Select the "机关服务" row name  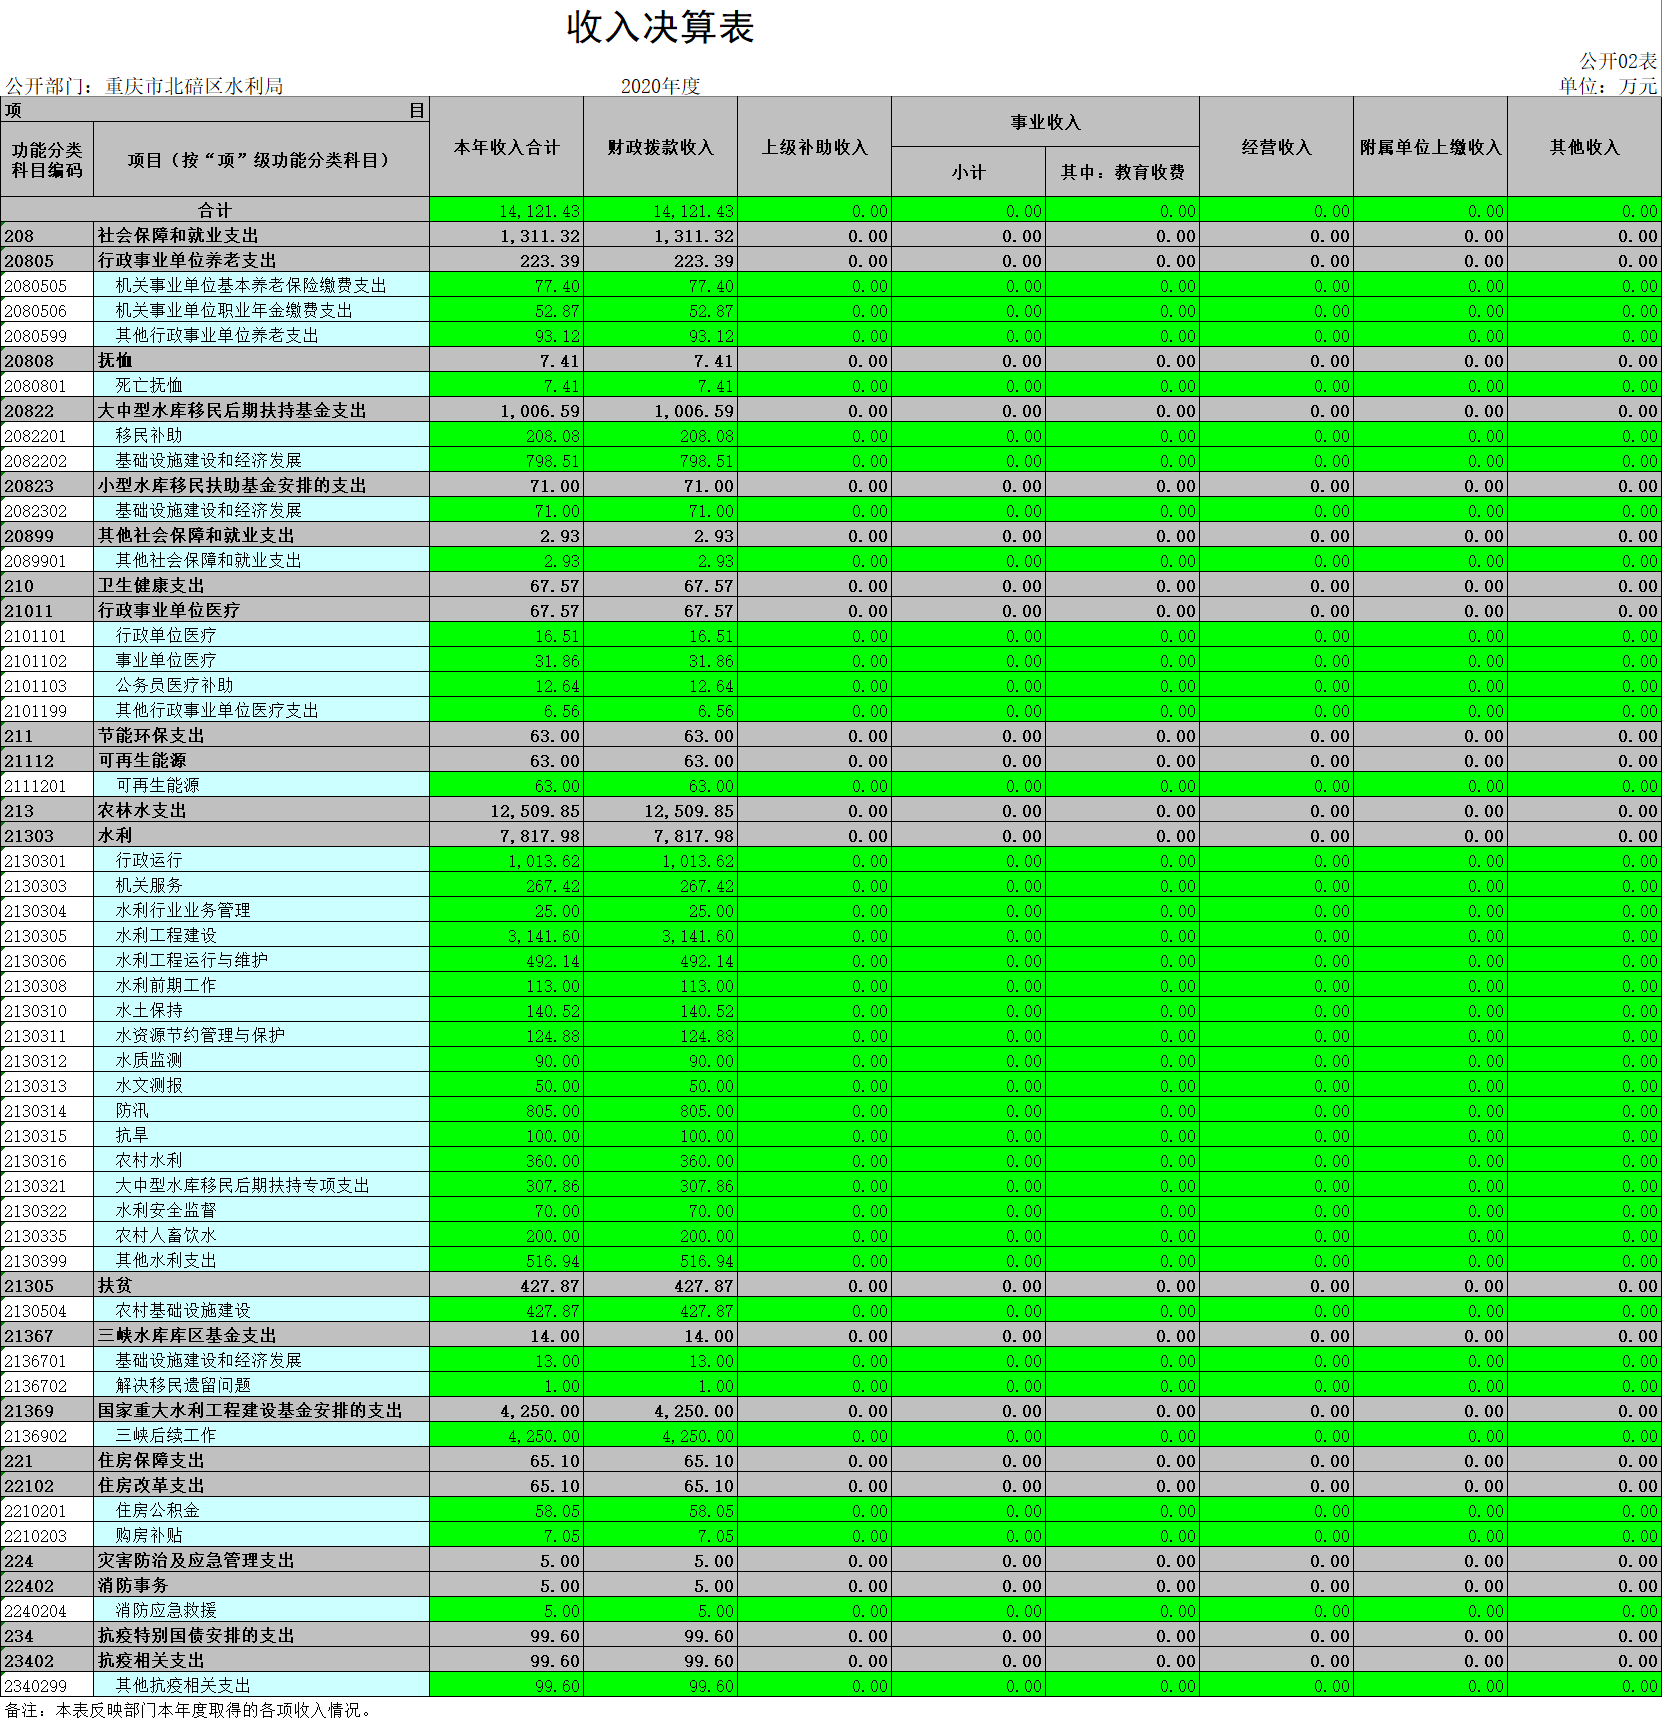[x=149, y=885]
